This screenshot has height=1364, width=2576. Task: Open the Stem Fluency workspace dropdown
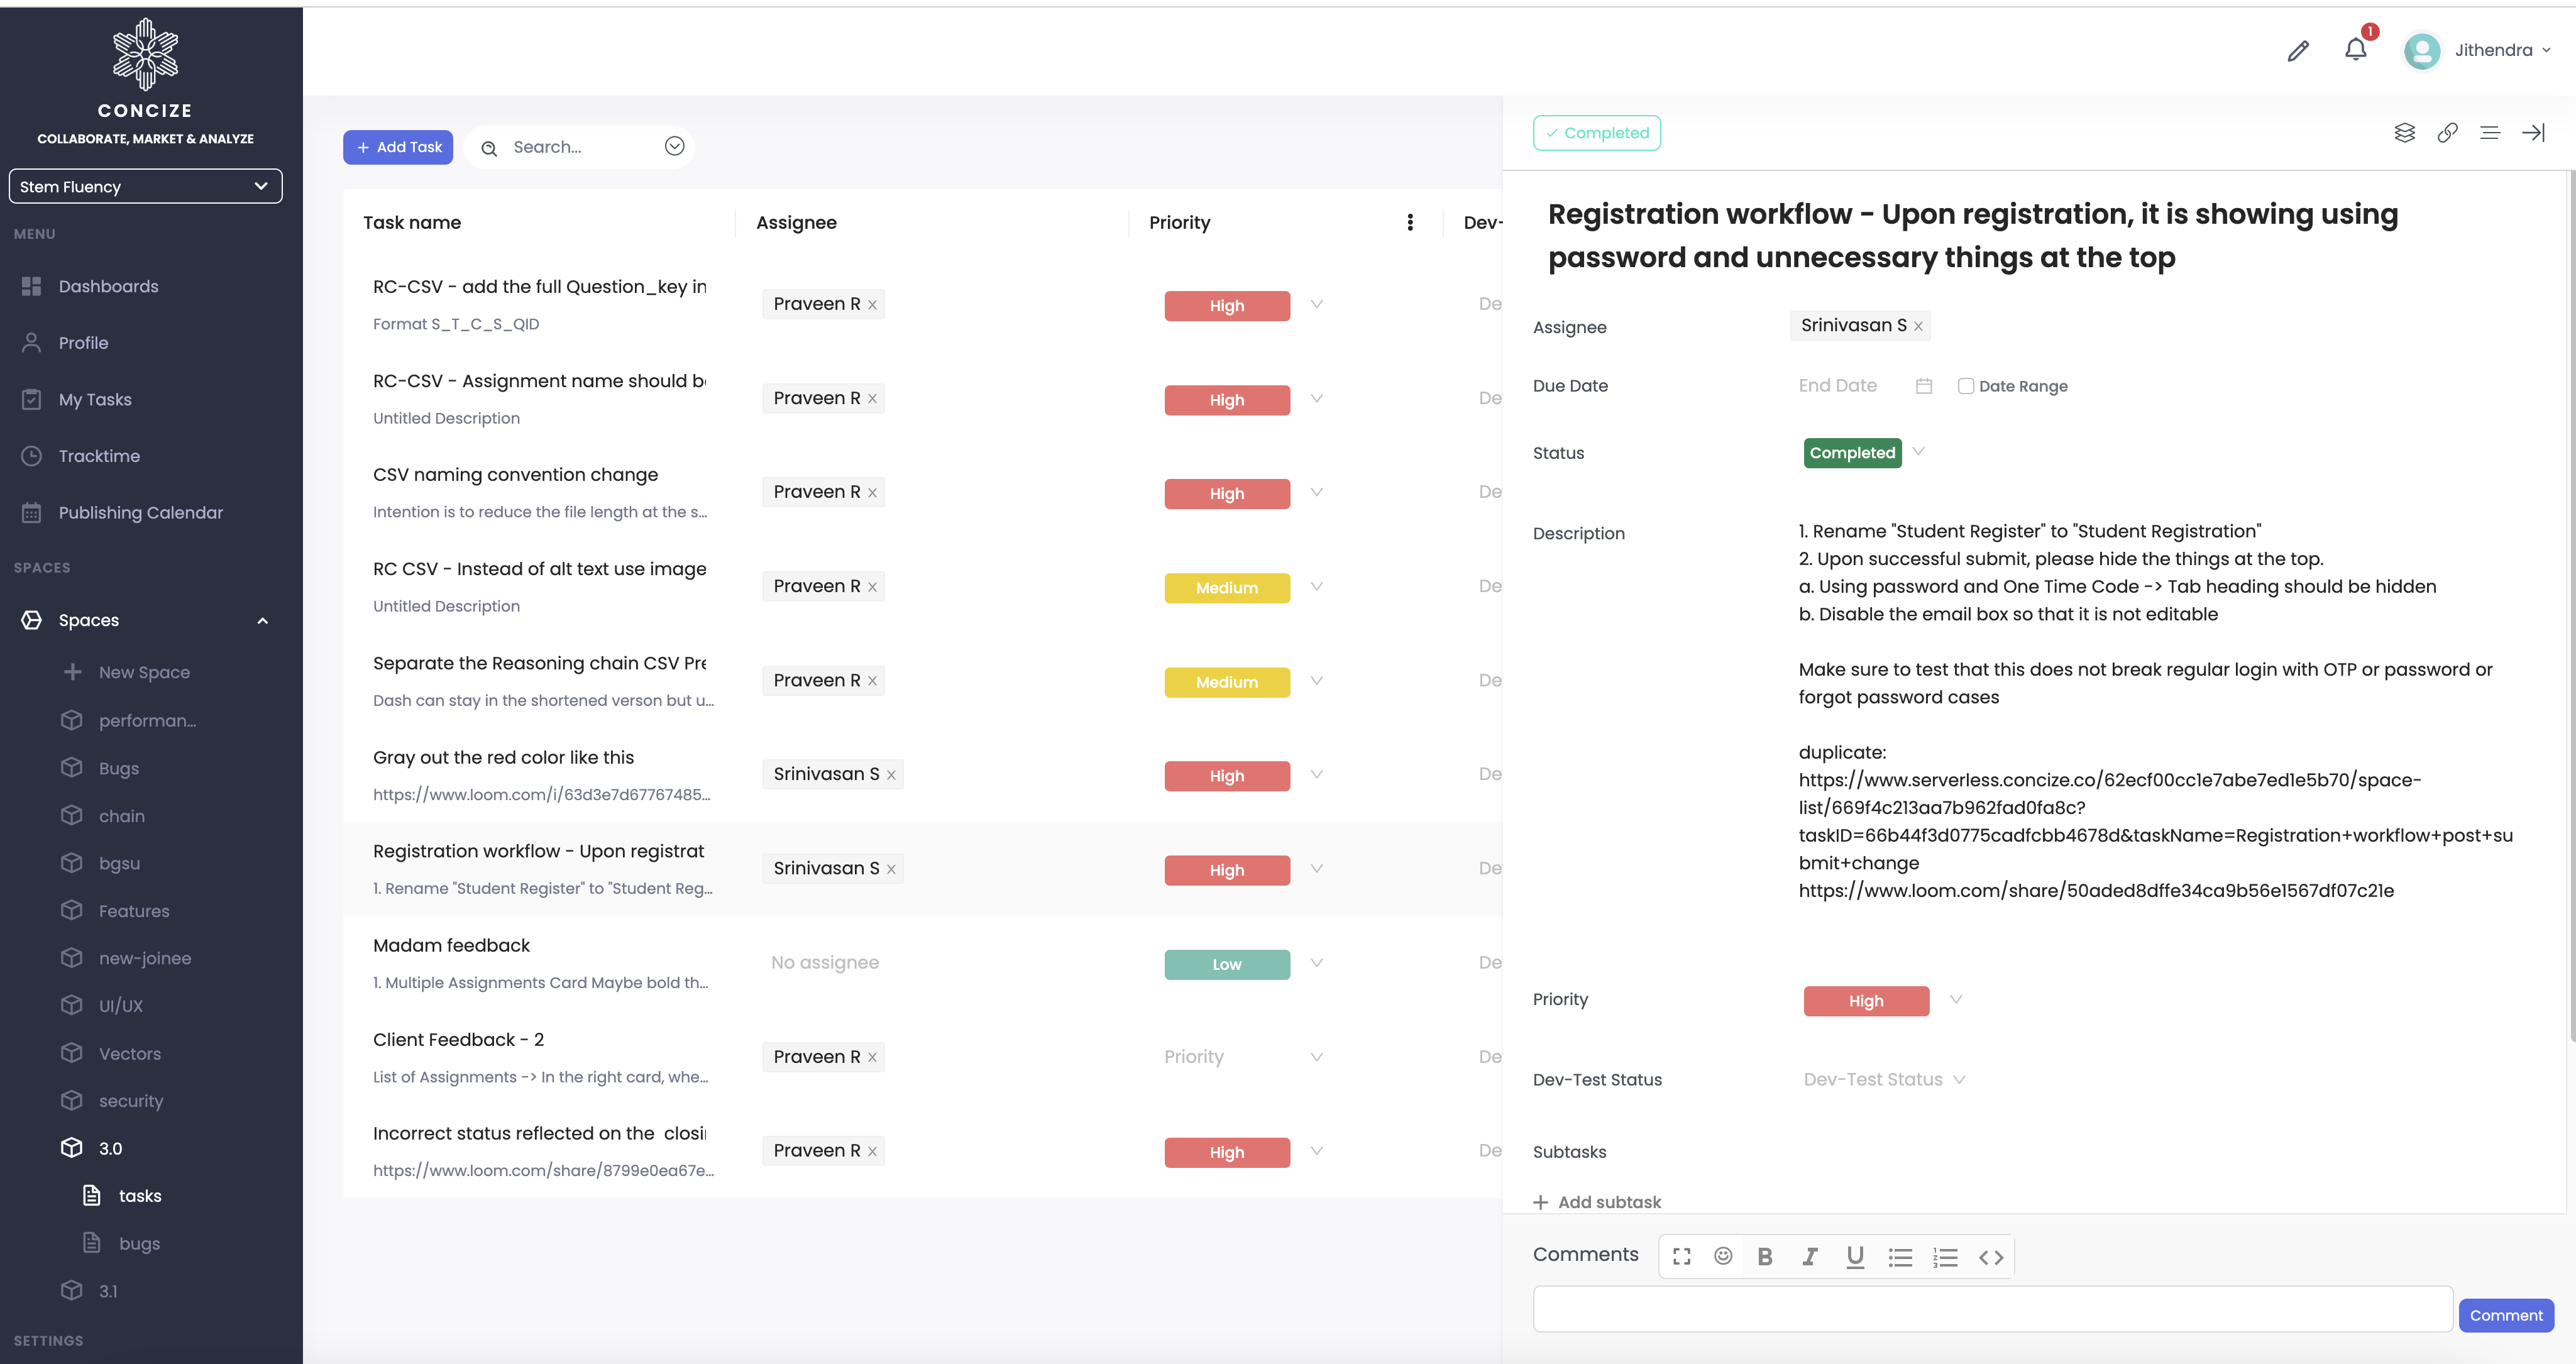click(145, 186)
